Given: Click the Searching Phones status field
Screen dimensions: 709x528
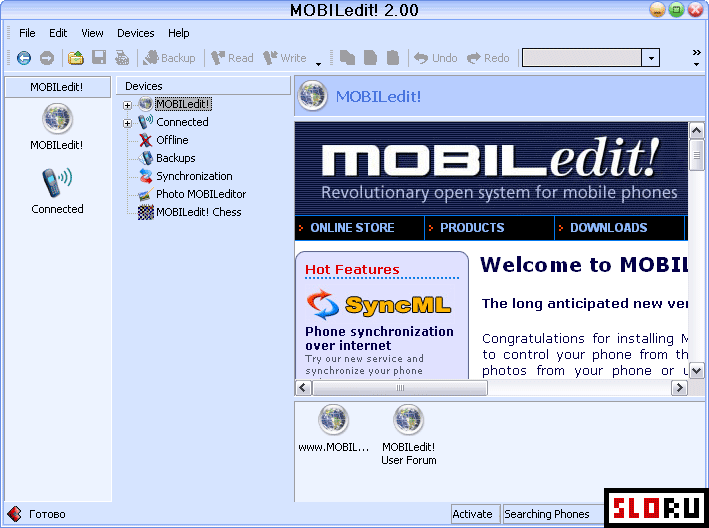Looking at the screenshot, I should [x=553, y=514].
